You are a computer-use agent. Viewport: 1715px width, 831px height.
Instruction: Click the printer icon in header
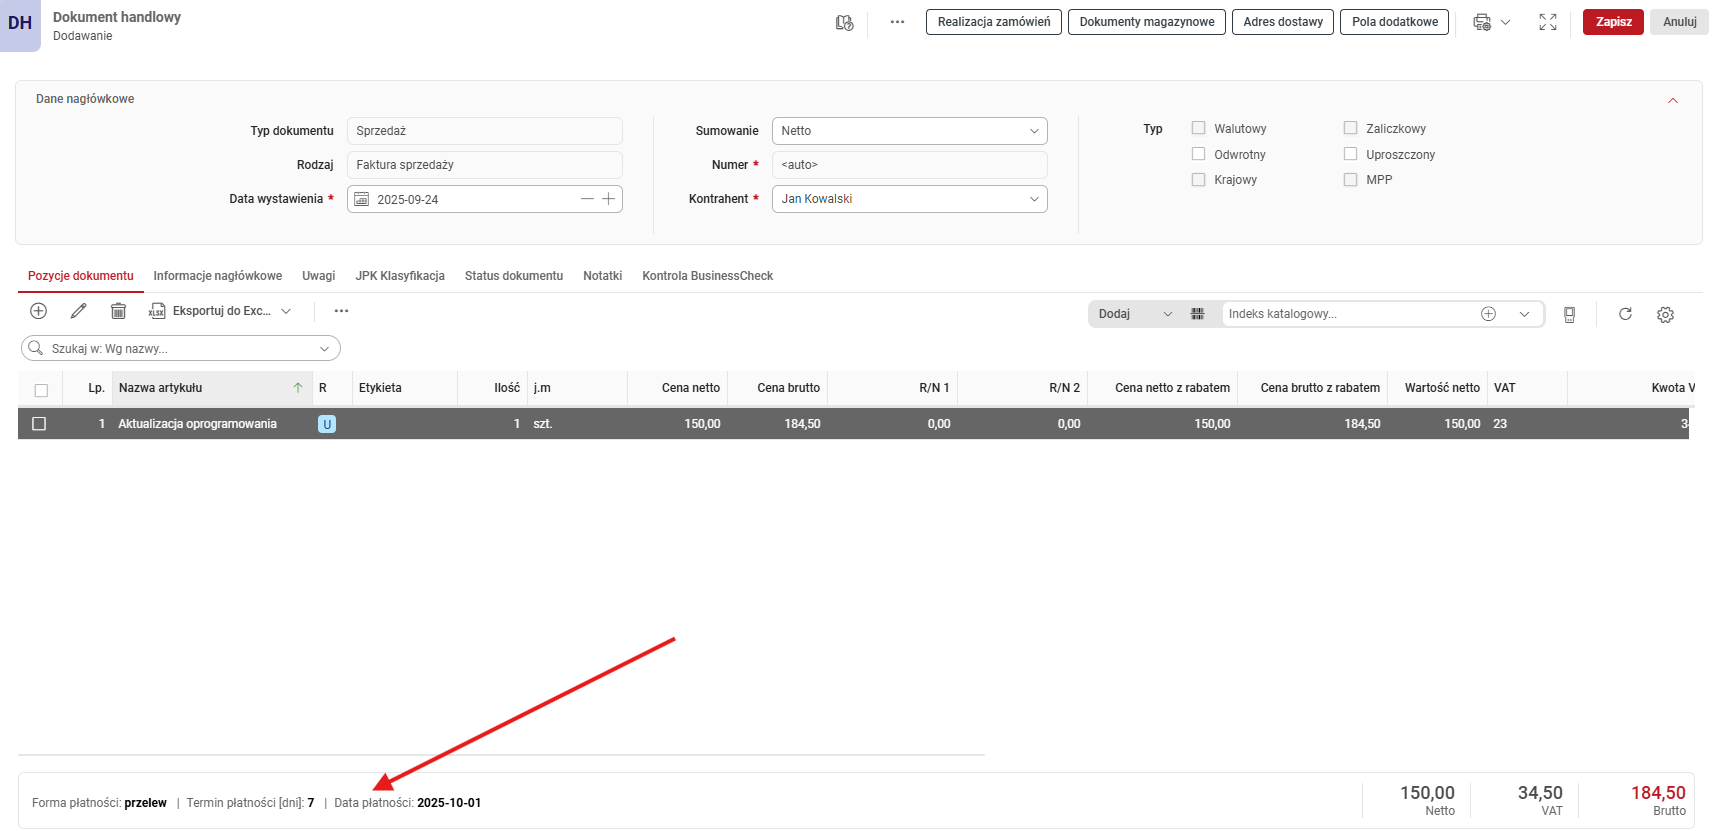coord(1482,22)
